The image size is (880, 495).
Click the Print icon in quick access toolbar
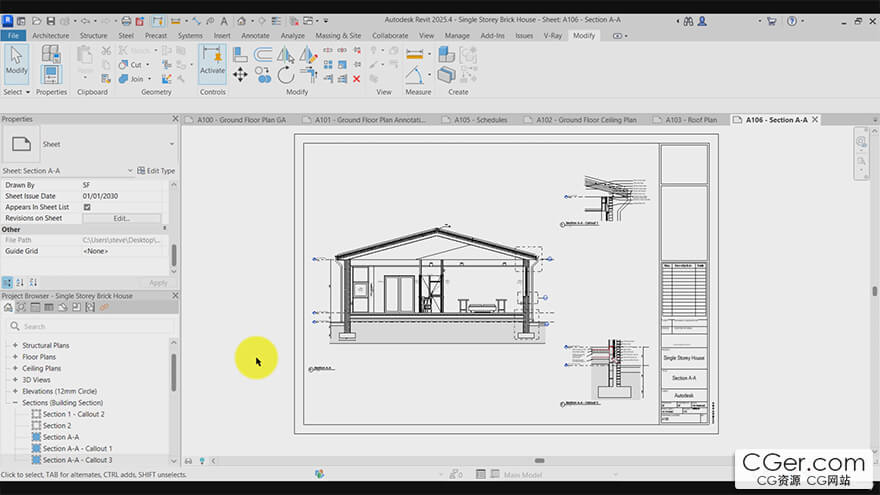(126, 20)
